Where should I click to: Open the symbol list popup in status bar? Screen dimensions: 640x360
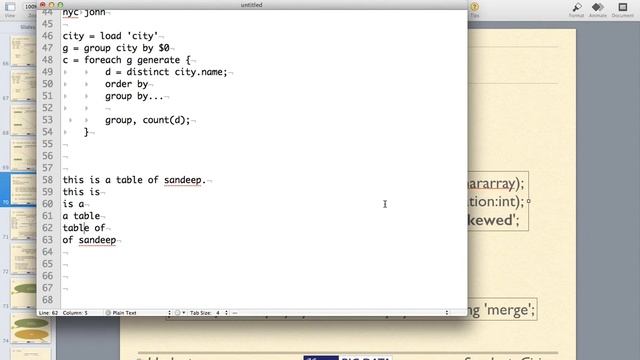pyautogui.click(x=340, y=313)
